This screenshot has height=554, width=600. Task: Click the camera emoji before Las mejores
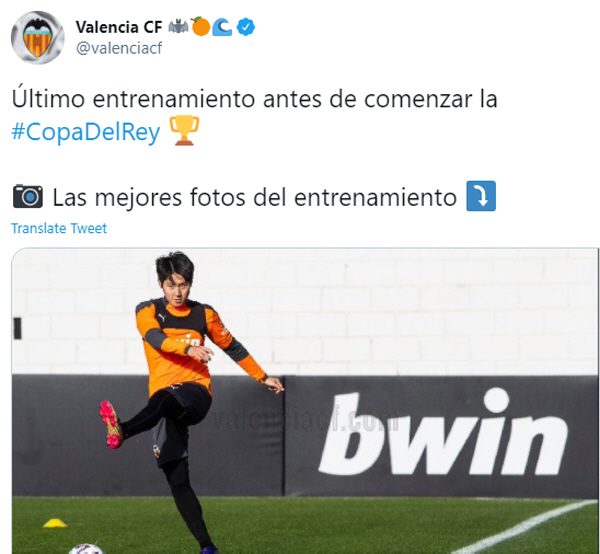28,196
